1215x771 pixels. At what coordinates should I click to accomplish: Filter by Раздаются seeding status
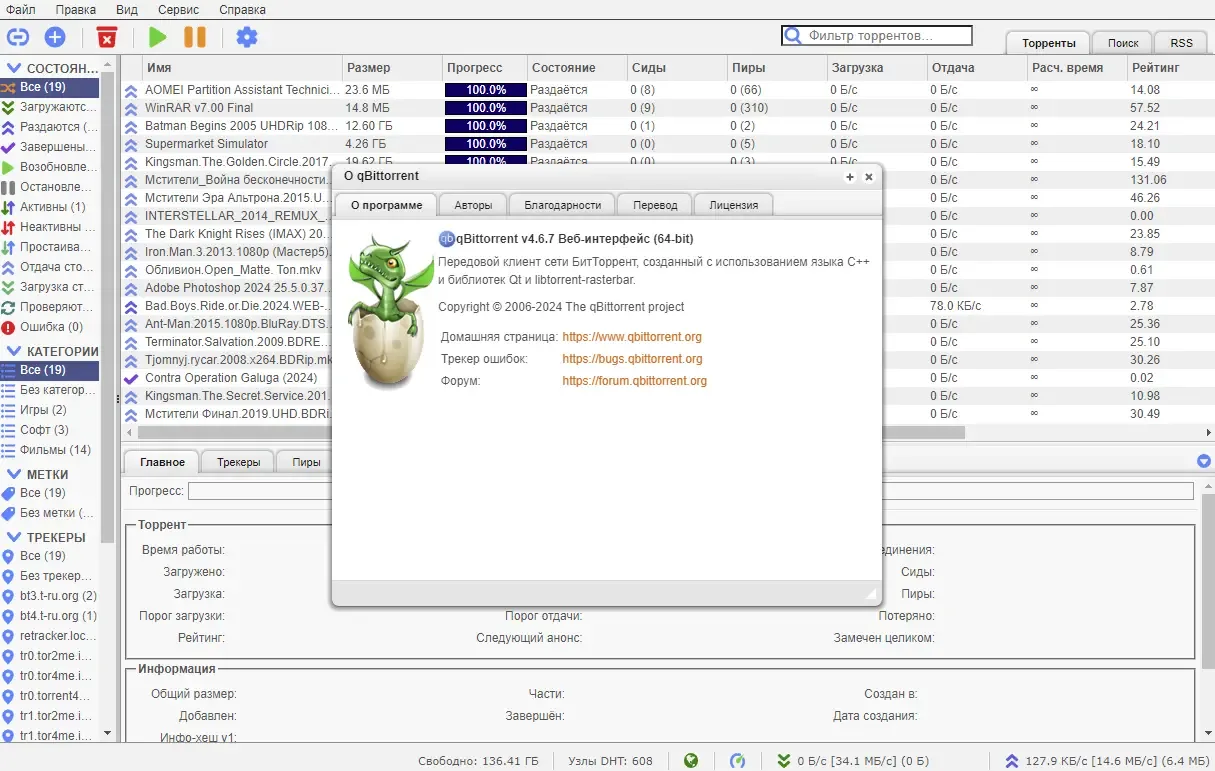tap(50, 127)
